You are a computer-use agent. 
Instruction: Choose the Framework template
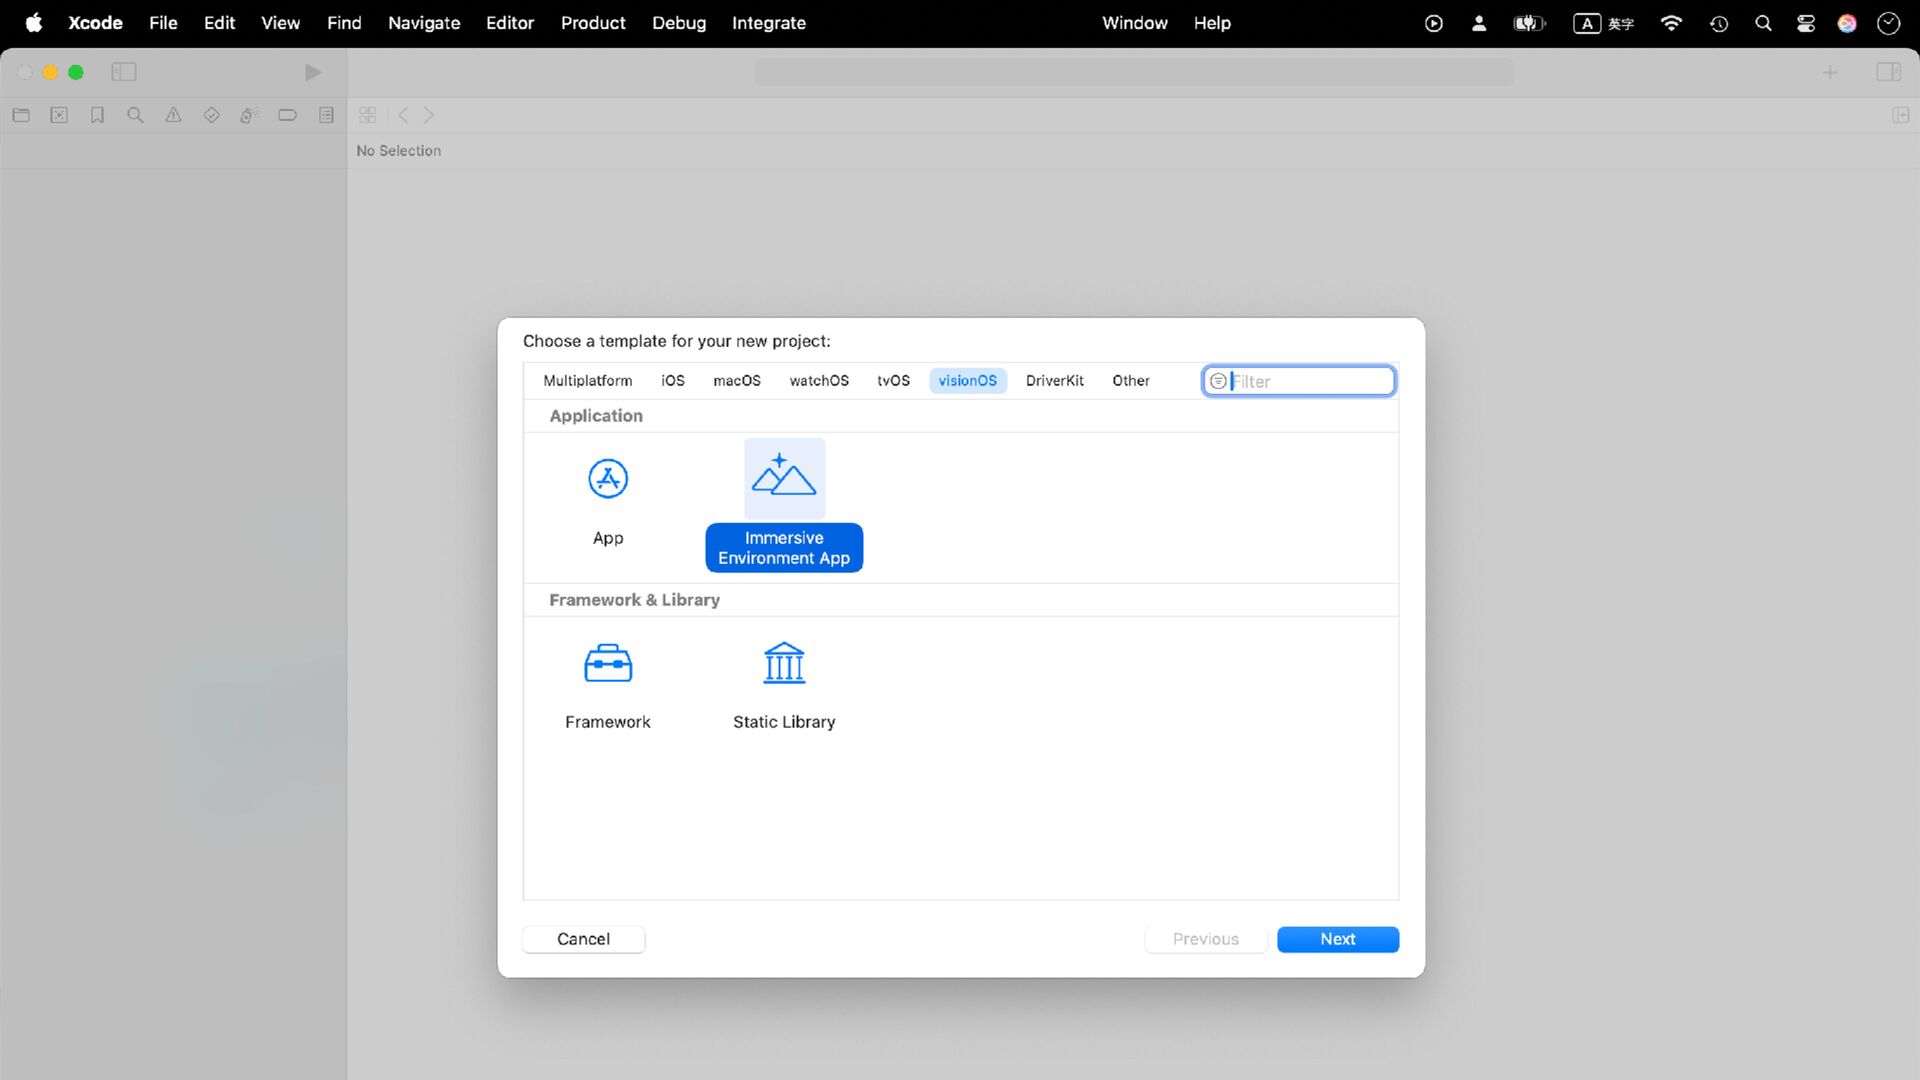coord(608,687)
